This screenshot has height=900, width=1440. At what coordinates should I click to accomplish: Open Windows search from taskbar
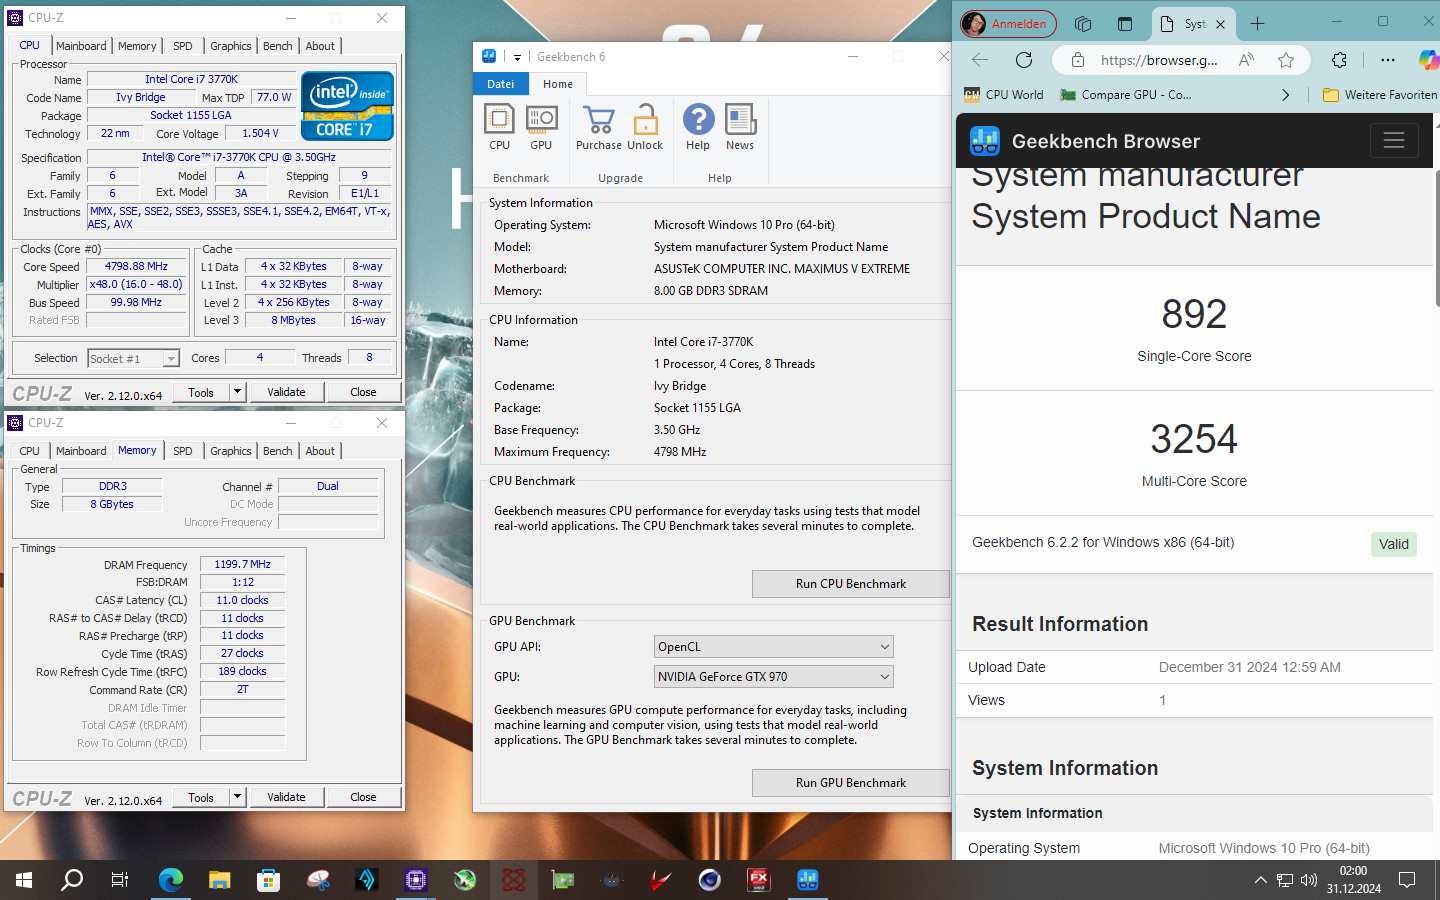[72, 880]
